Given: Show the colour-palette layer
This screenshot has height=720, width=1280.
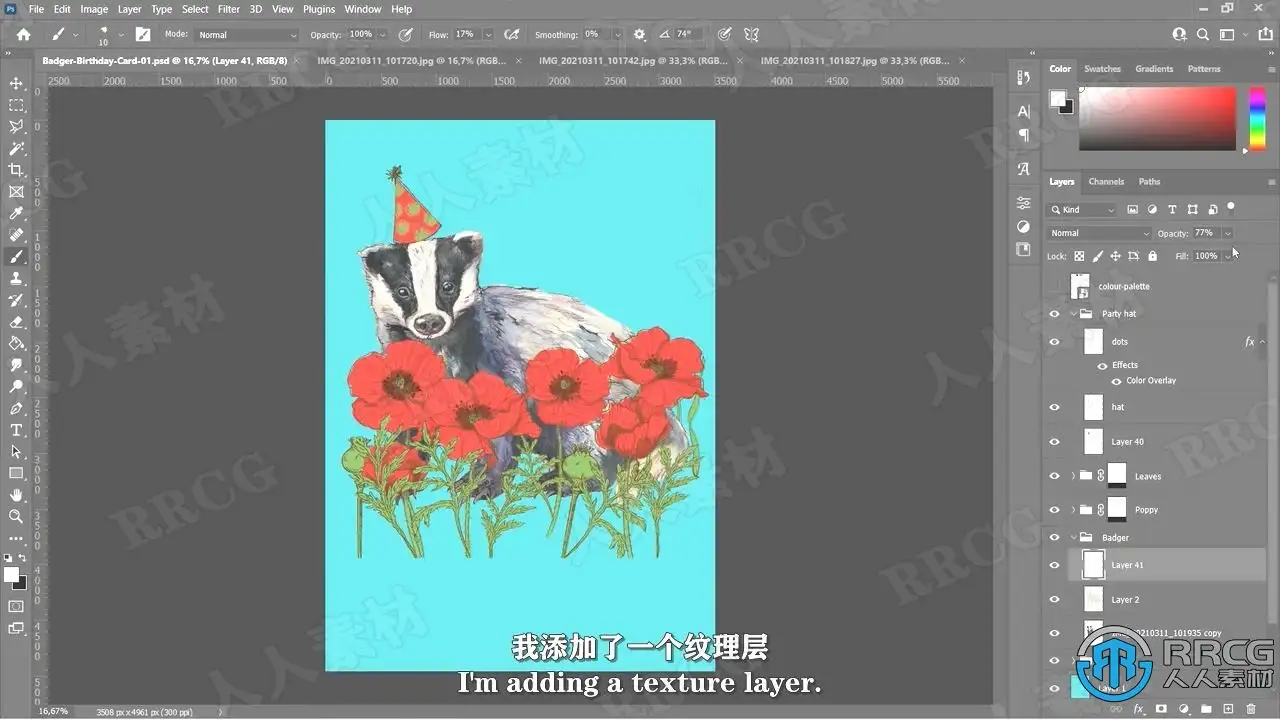Looking at the screenshot, I should (x=1054, y=286).
